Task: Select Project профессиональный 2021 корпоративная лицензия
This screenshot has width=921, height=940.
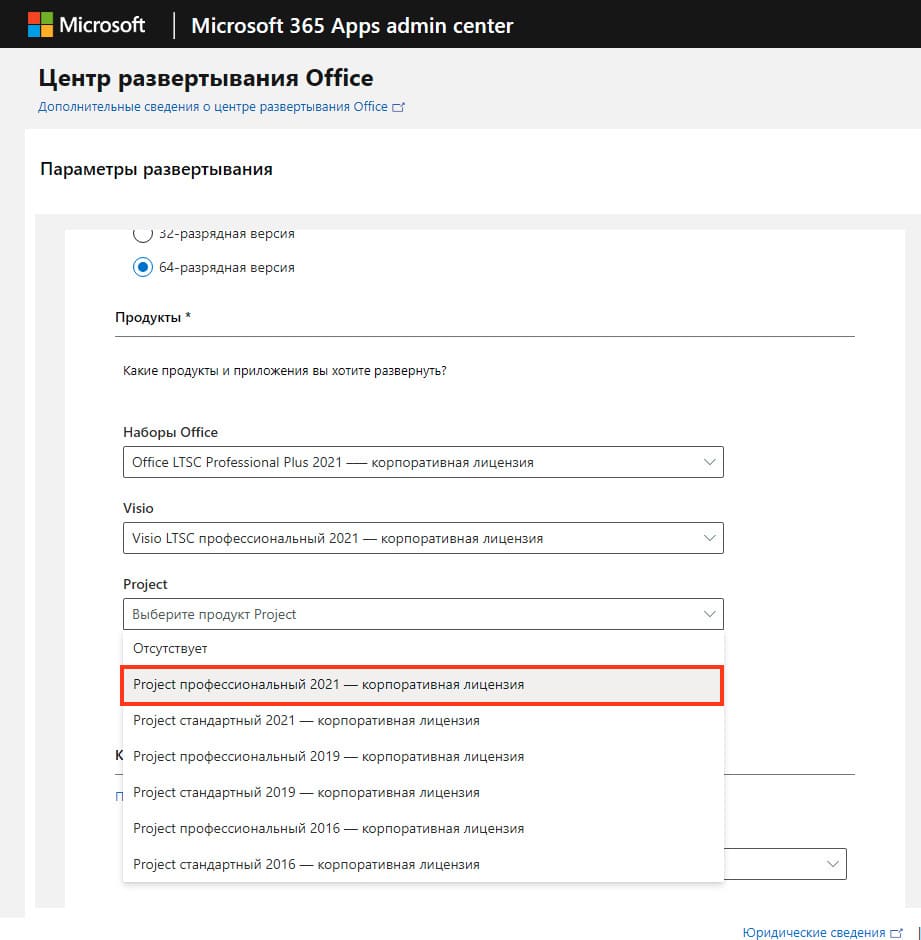Action: [x=422, y=685]
